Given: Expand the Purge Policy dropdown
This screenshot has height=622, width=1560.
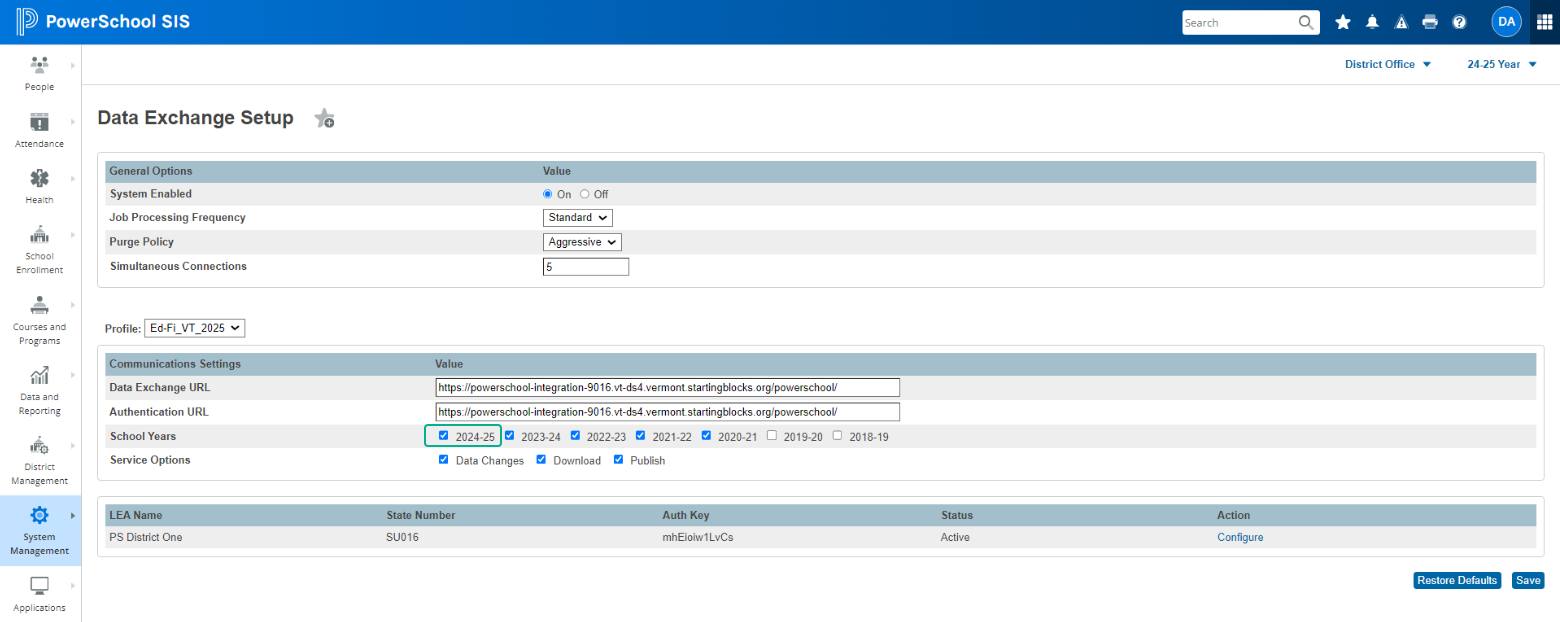Looking at the screenshot, I should tap(583, 242).
